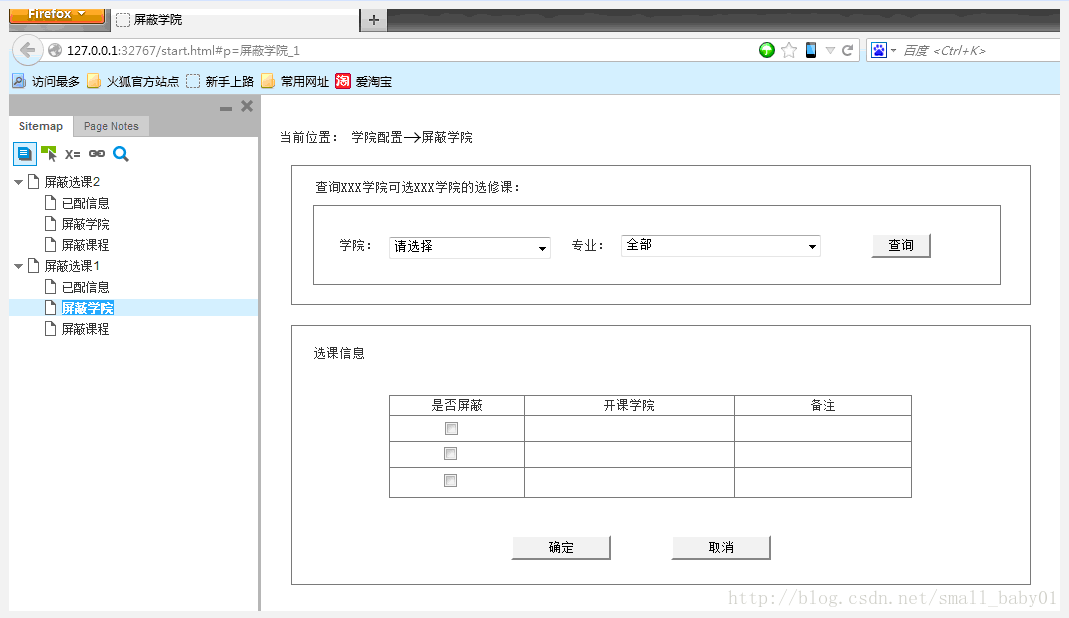Click the mobile phone icon in address bar

(x=811, y=50)
